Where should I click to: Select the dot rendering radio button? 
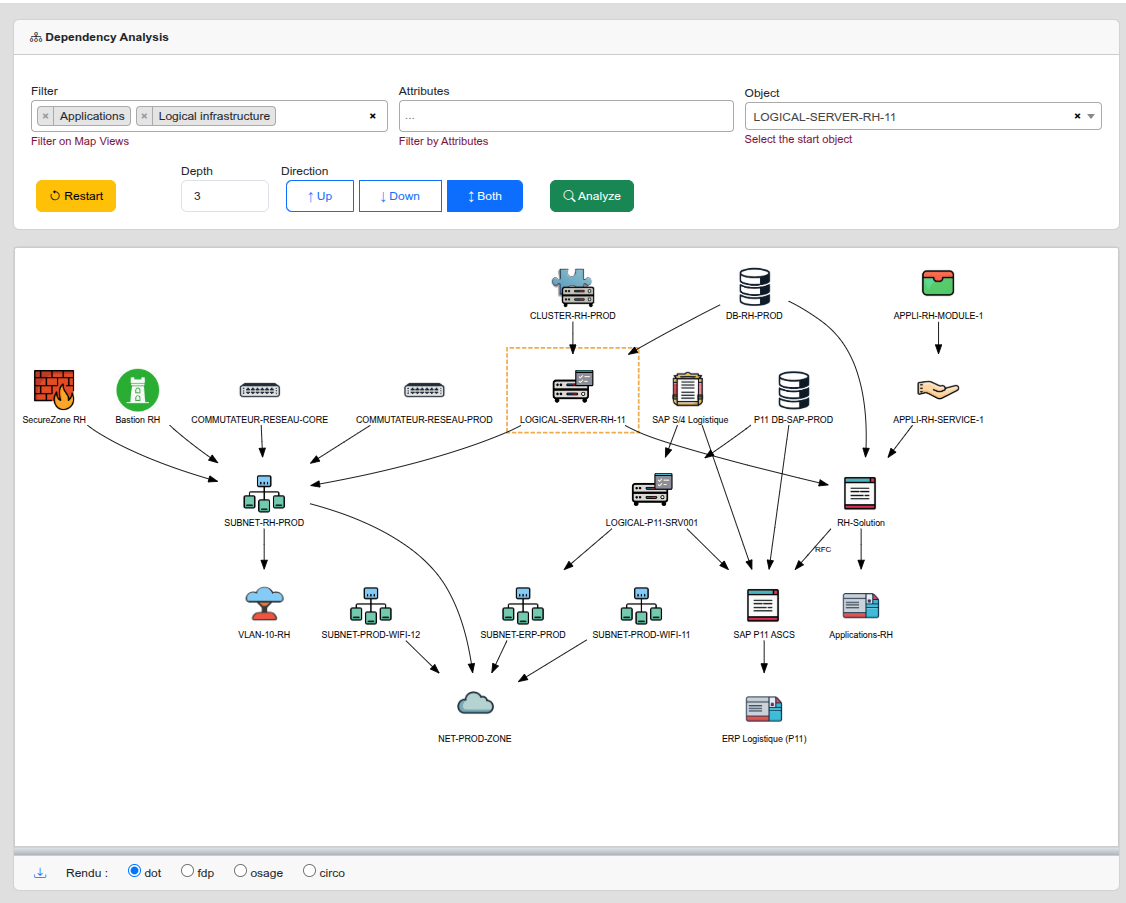click(x=135, y=871)
